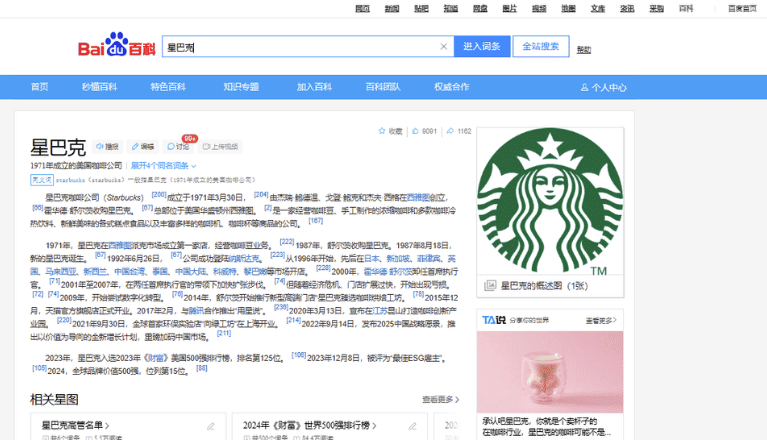Click citation [200] in the first paragraph
The width and height of the screenshot is (767, 440).
[159, 195]
